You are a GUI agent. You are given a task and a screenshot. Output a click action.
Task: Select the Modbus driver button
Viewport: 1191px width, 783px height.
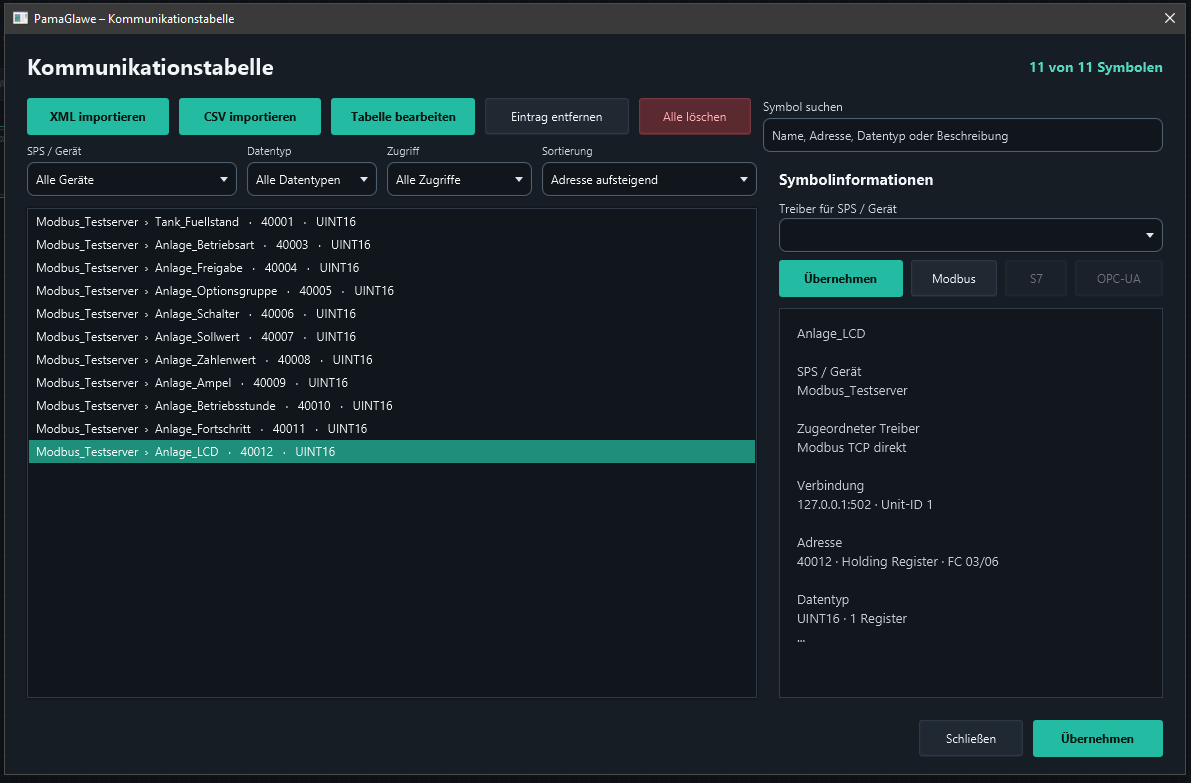click(x=953, y=279)
